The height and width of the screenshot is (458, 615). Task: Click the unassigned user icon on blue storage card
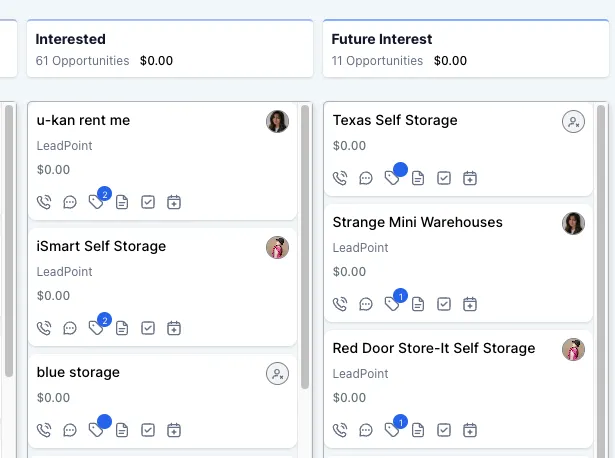277,373
